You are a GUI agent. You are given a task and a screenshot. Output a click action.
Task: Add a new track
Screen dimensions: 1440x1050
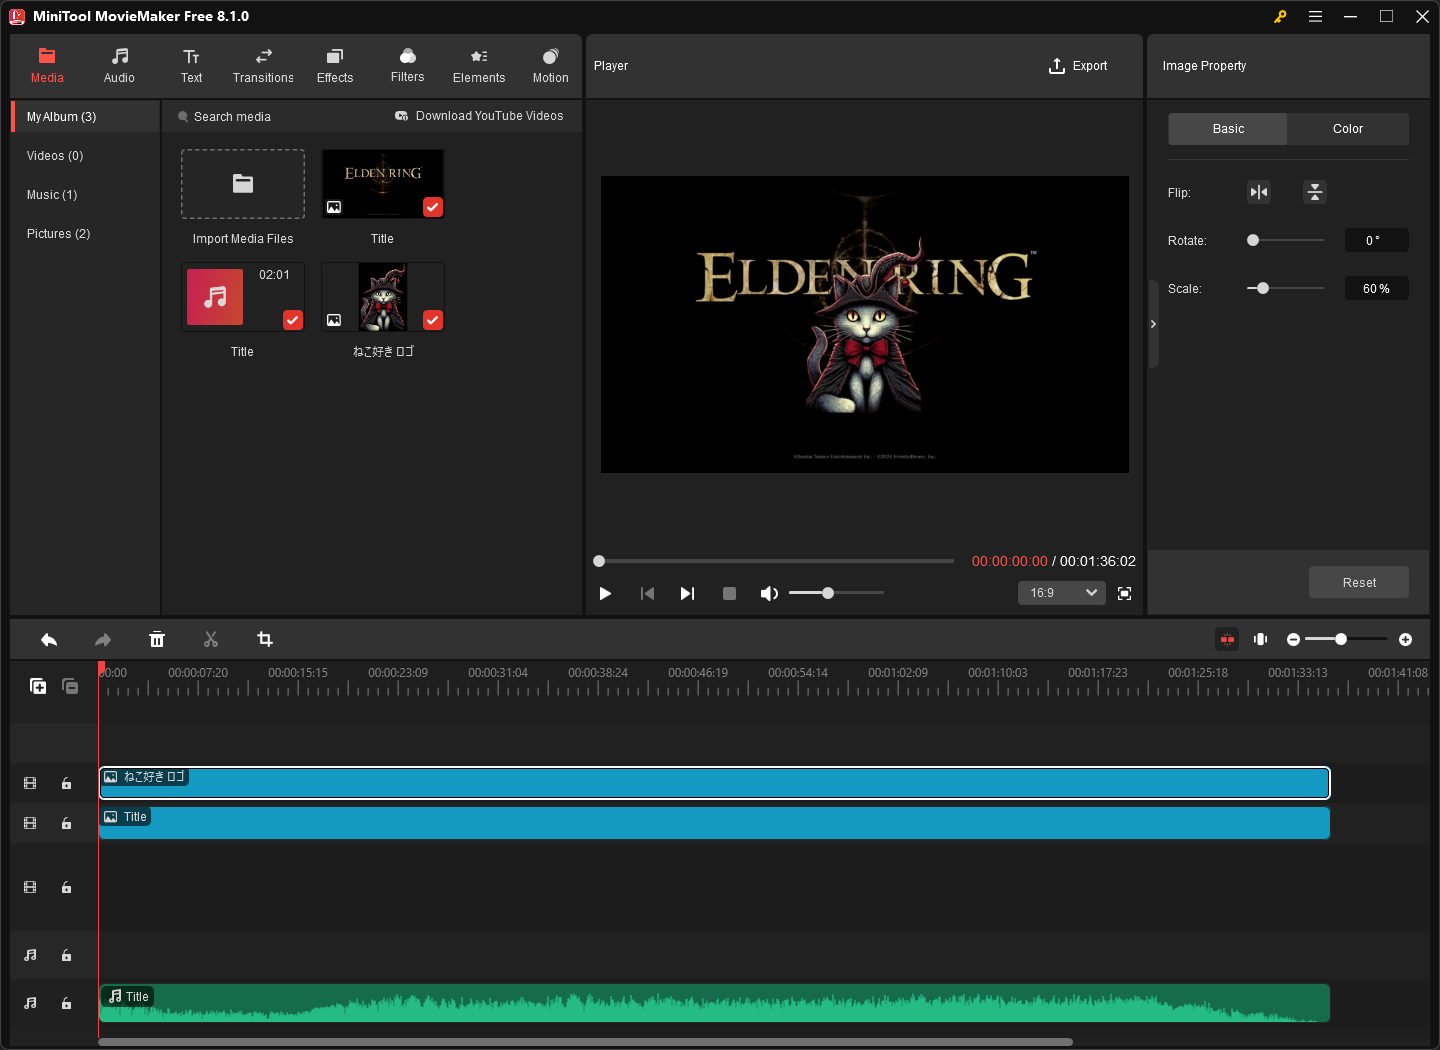coord(38,686)
